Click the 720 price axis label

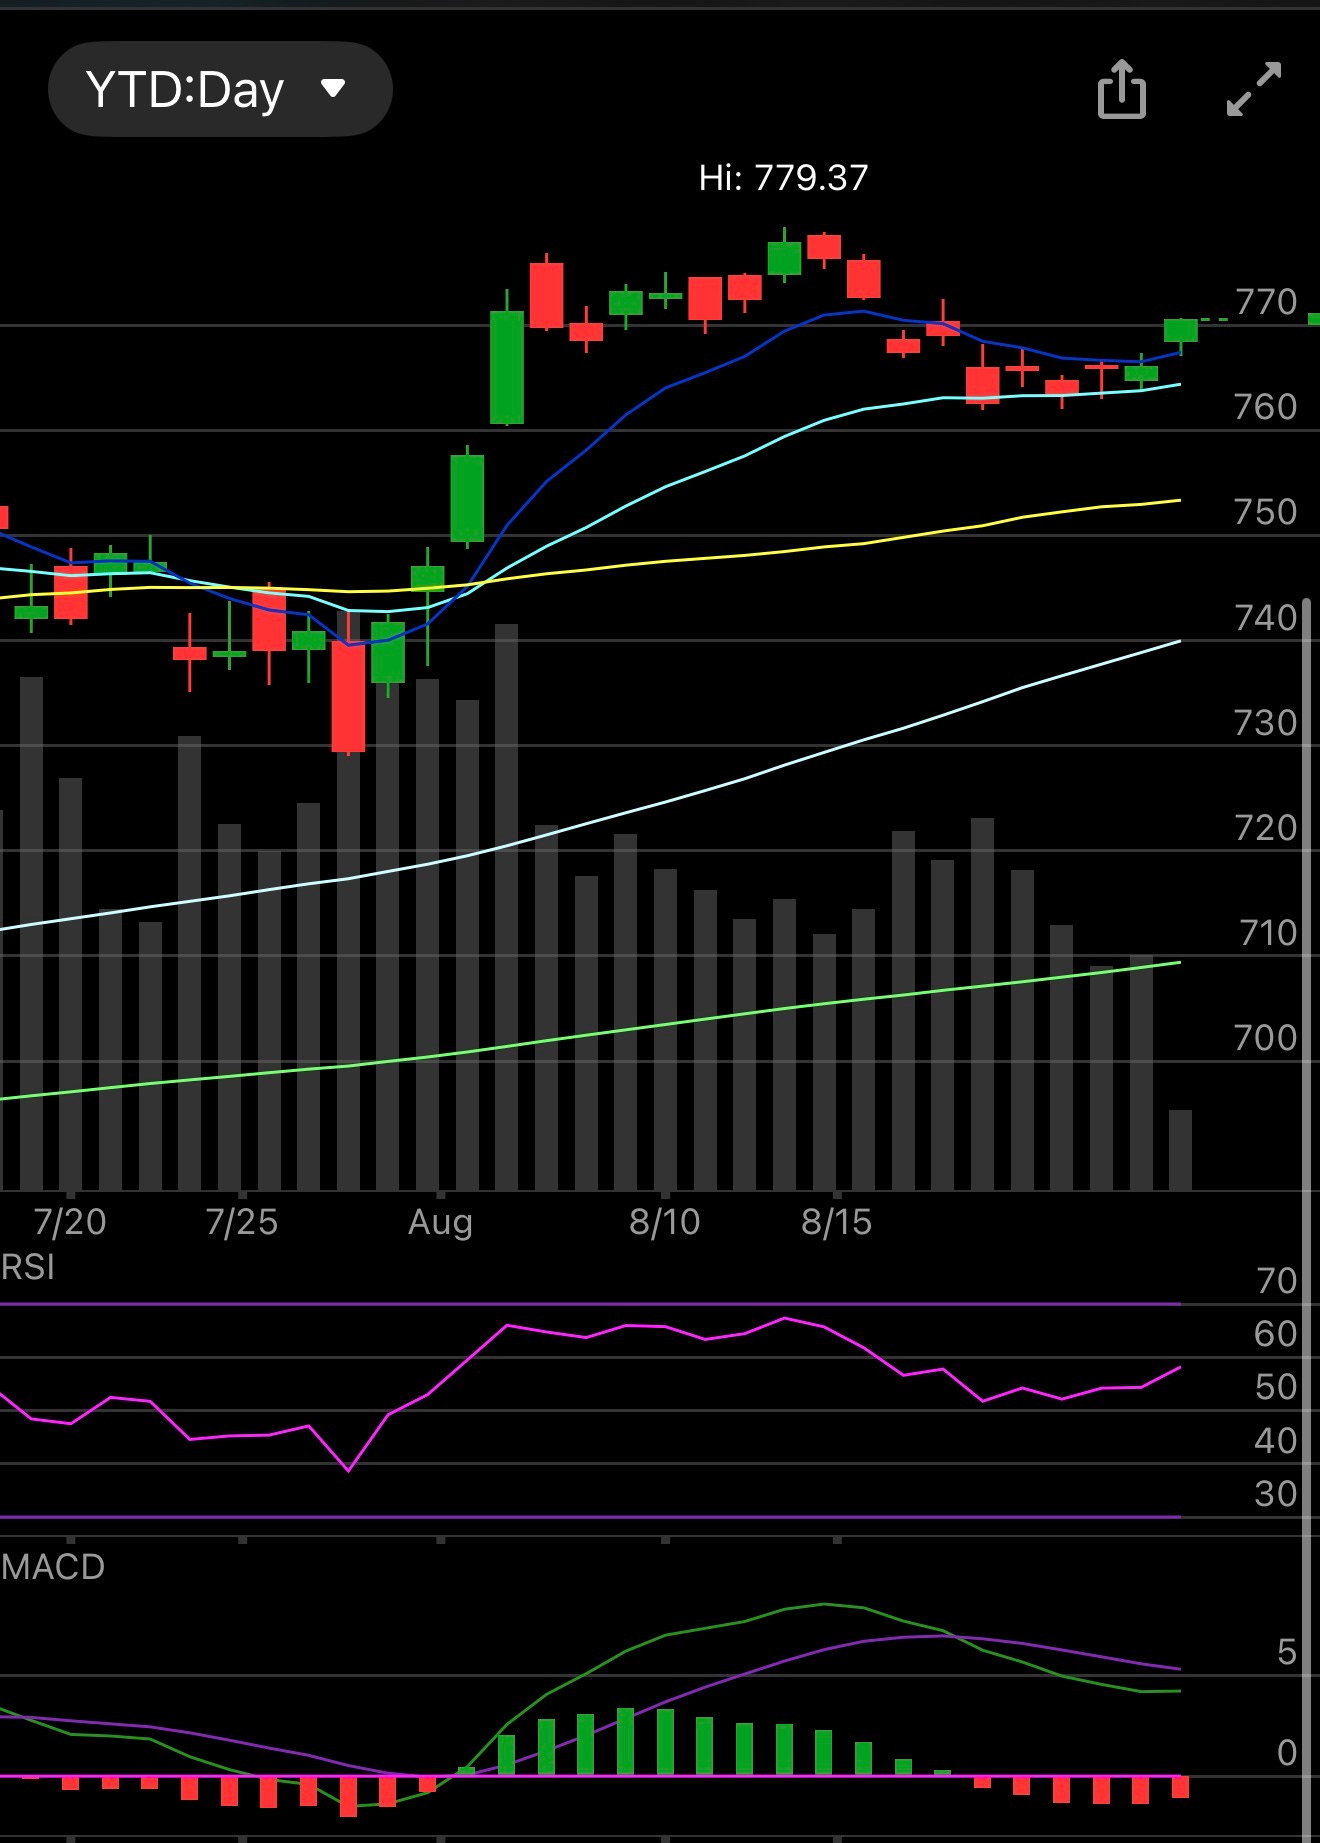1266,828
